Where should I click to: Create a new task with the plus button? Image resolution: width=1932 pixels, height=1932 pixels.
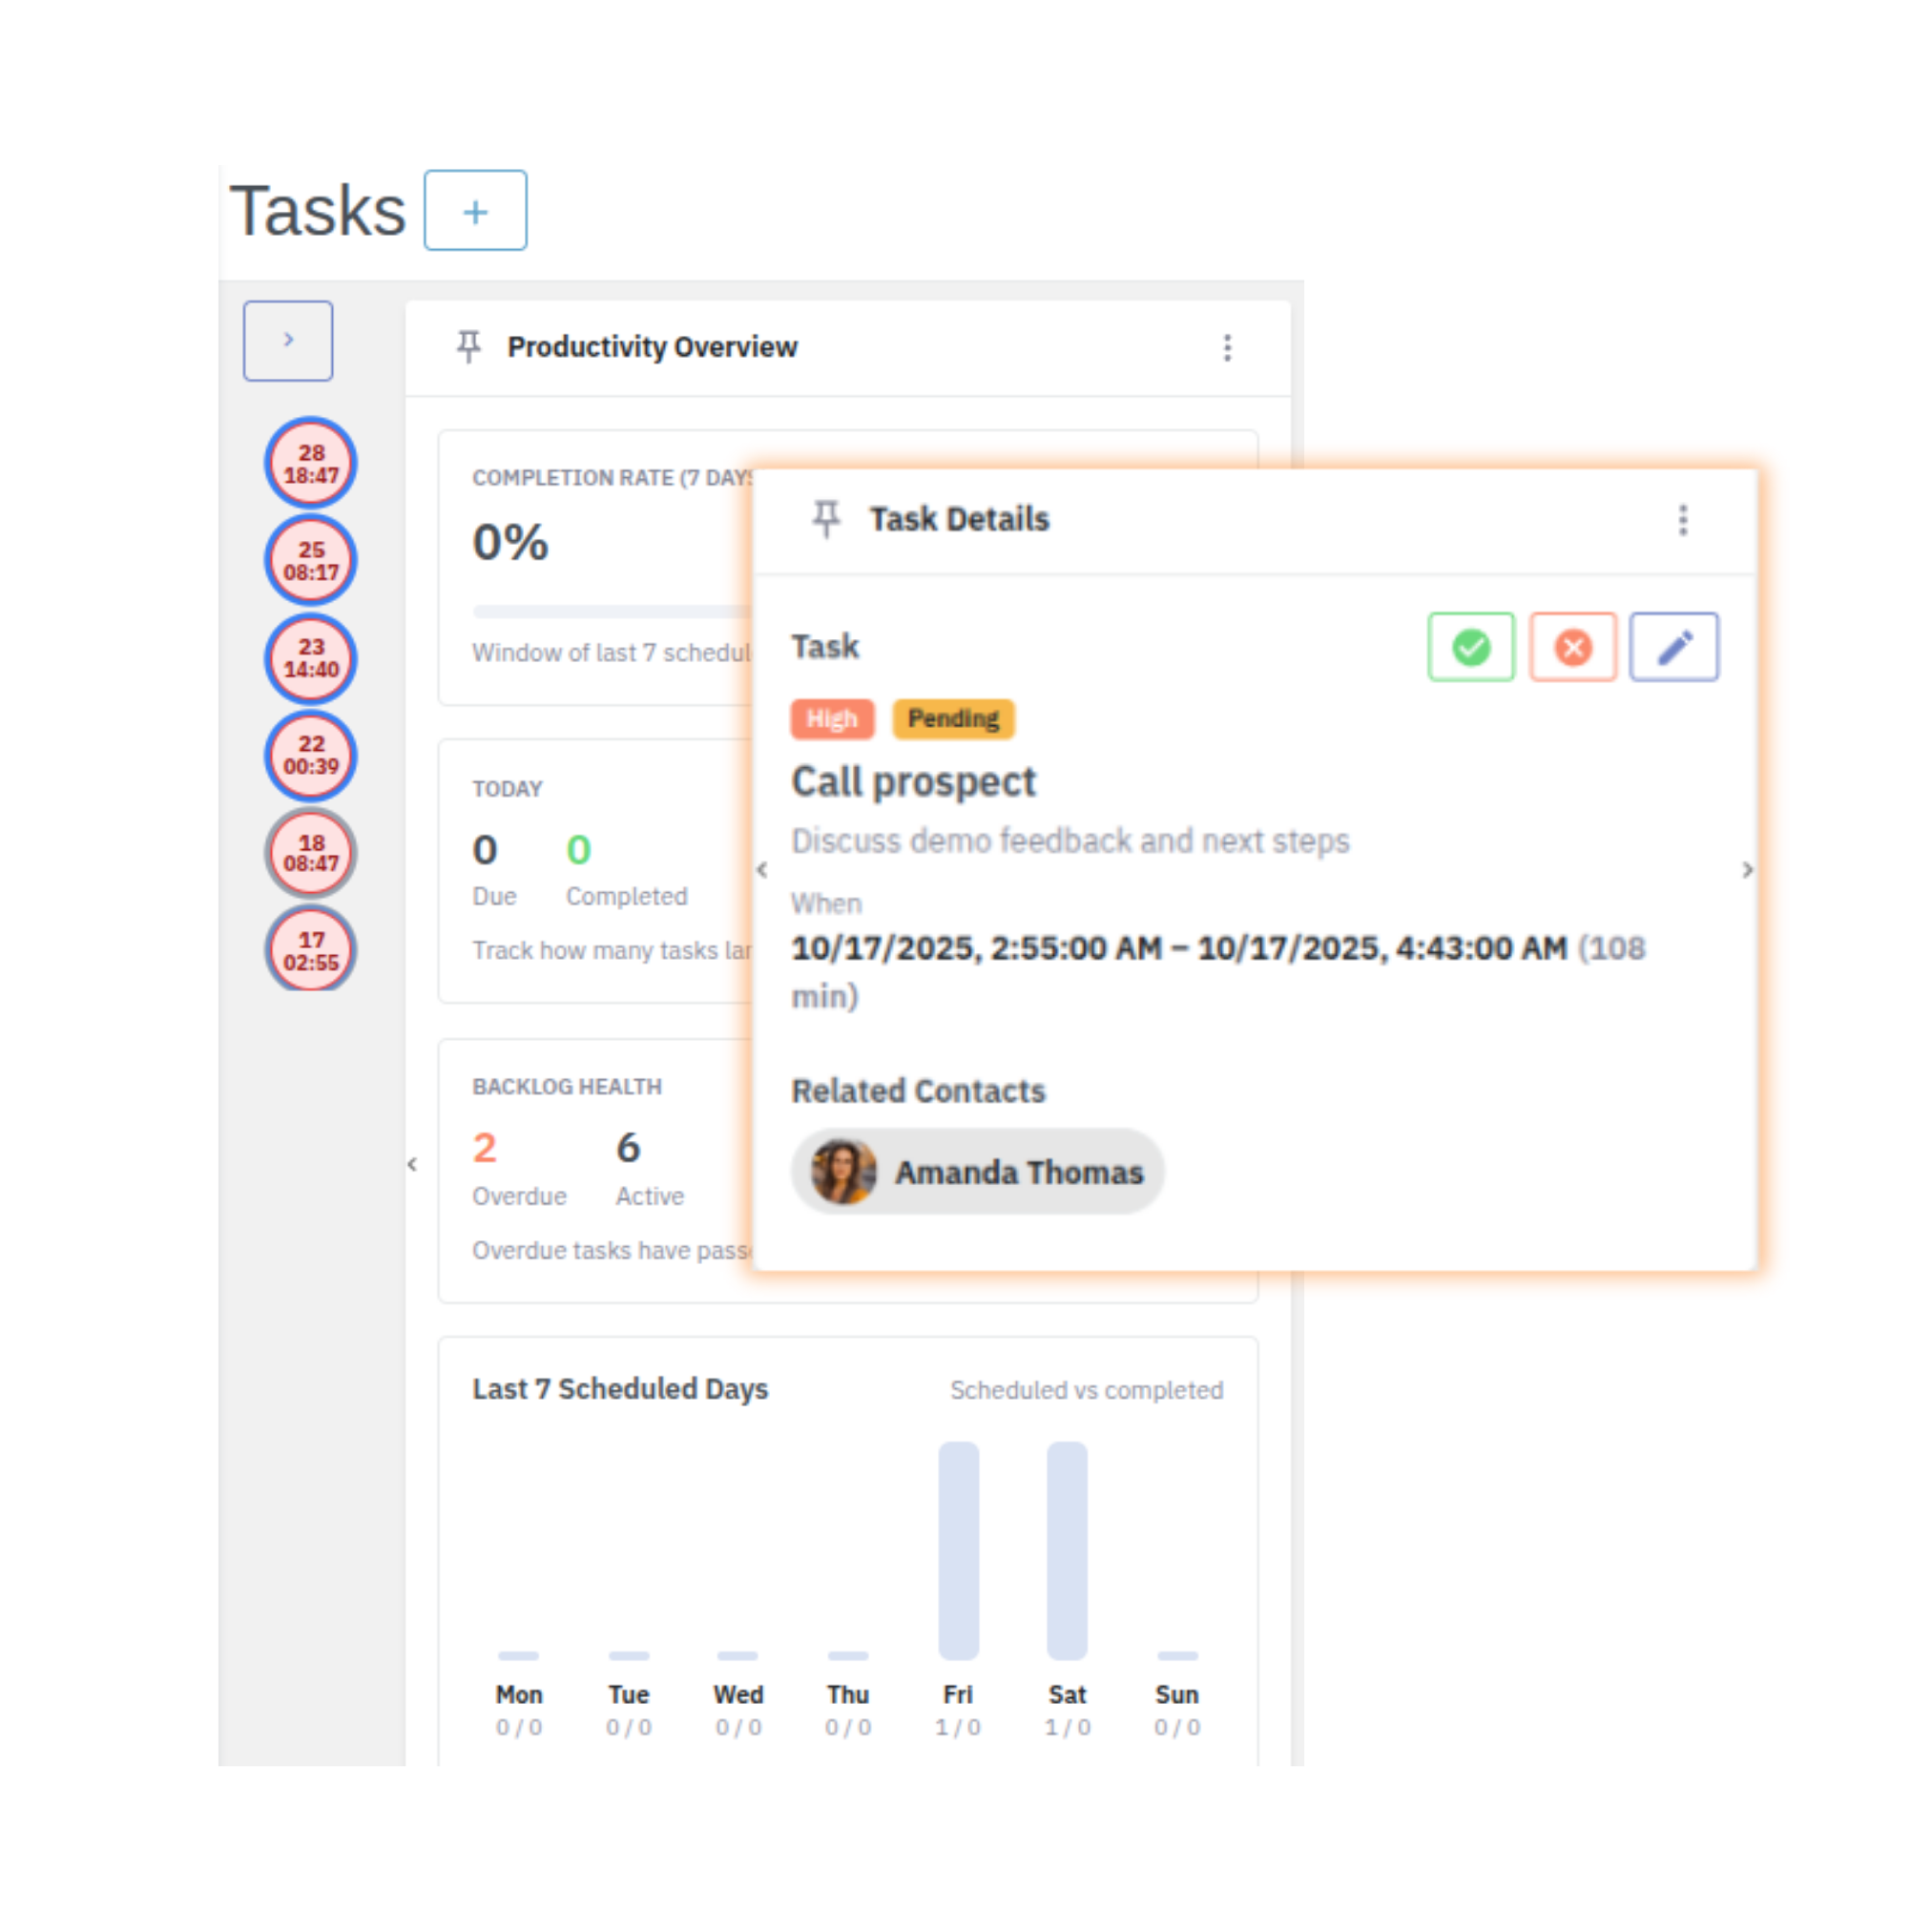(x=475, y=210)
